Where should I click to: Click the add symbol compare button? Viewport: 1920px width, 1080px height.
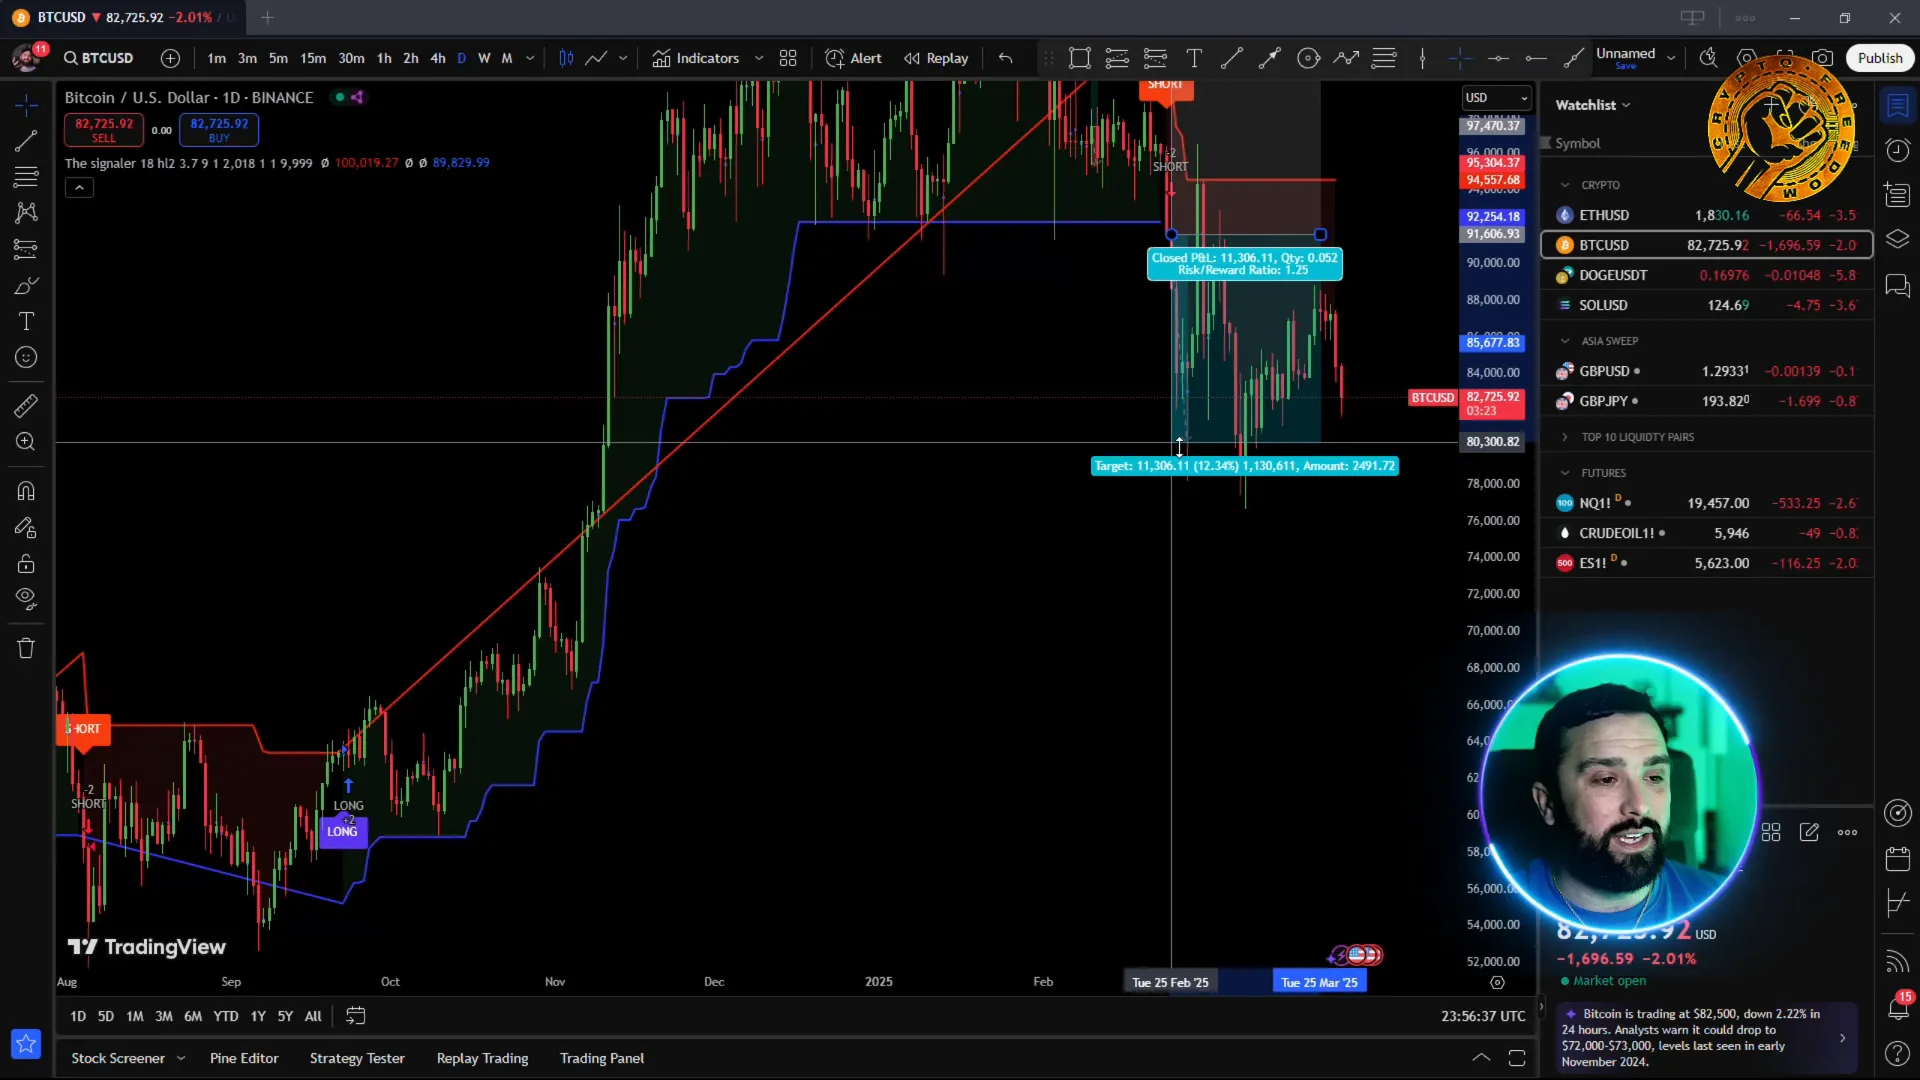170,58
